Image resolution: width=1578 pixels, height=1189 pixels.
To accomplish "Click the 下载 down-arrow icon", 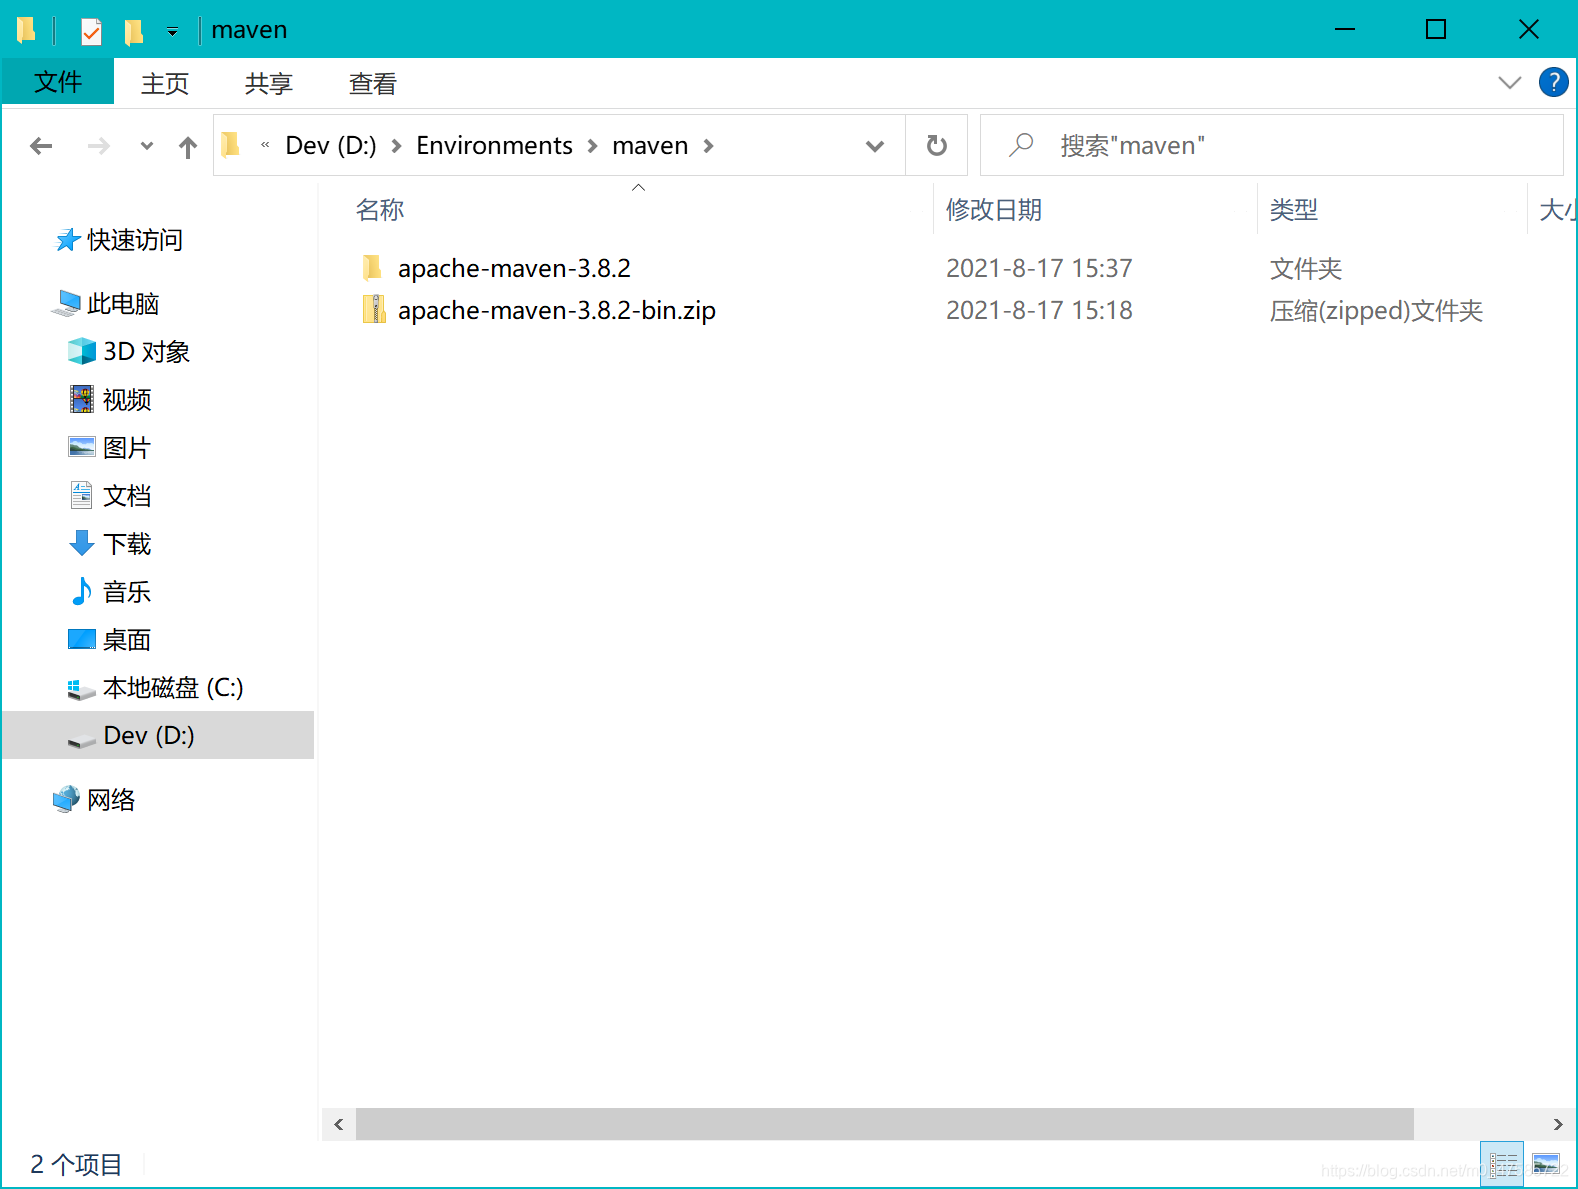I will (81, 543).
